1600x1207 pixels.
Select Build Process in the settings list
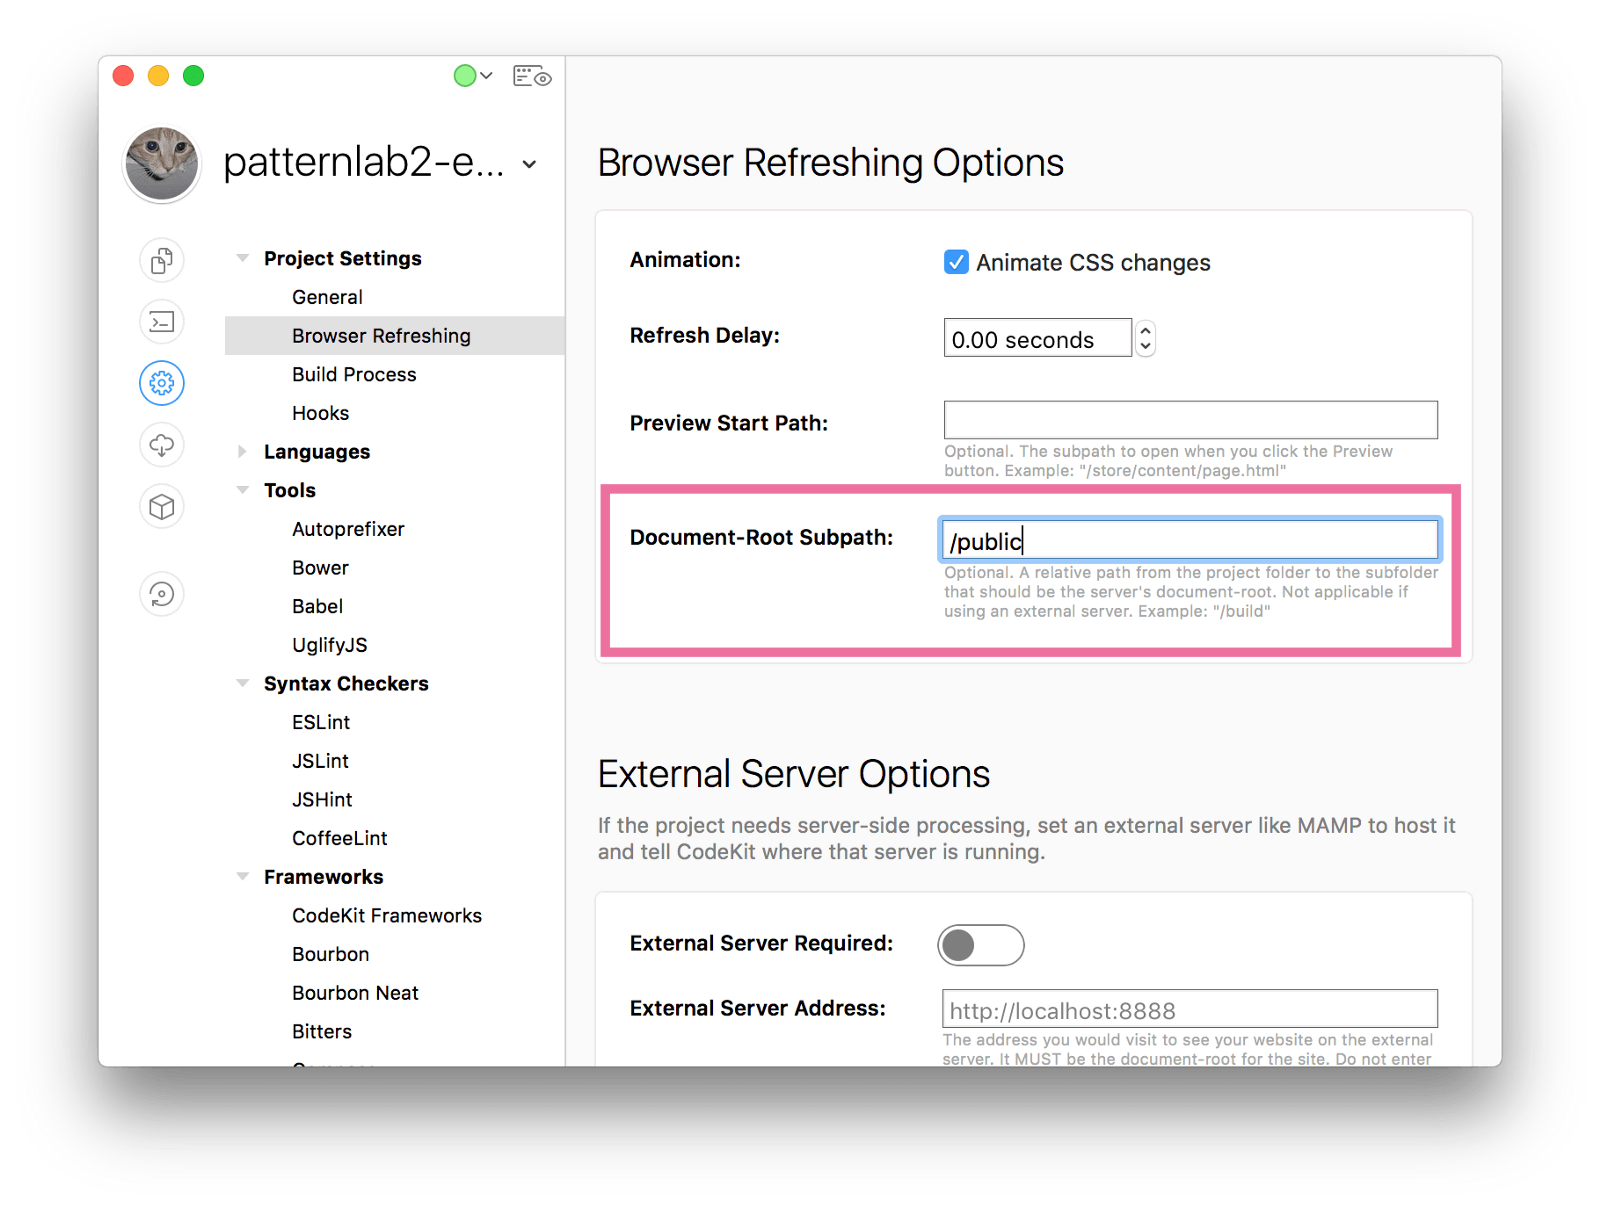(x=354, y=374)
